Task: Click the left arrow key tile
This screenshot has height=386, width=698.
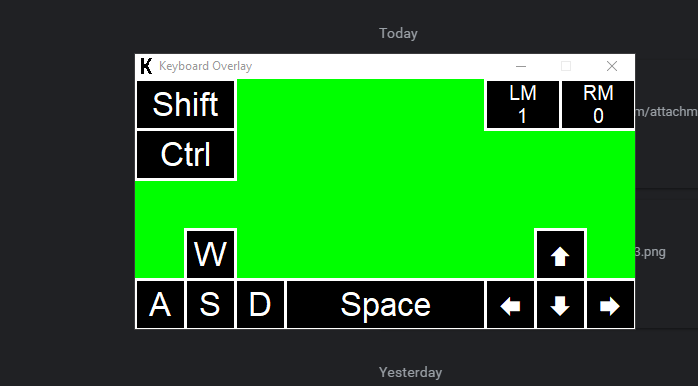Action: coord(510,305)
